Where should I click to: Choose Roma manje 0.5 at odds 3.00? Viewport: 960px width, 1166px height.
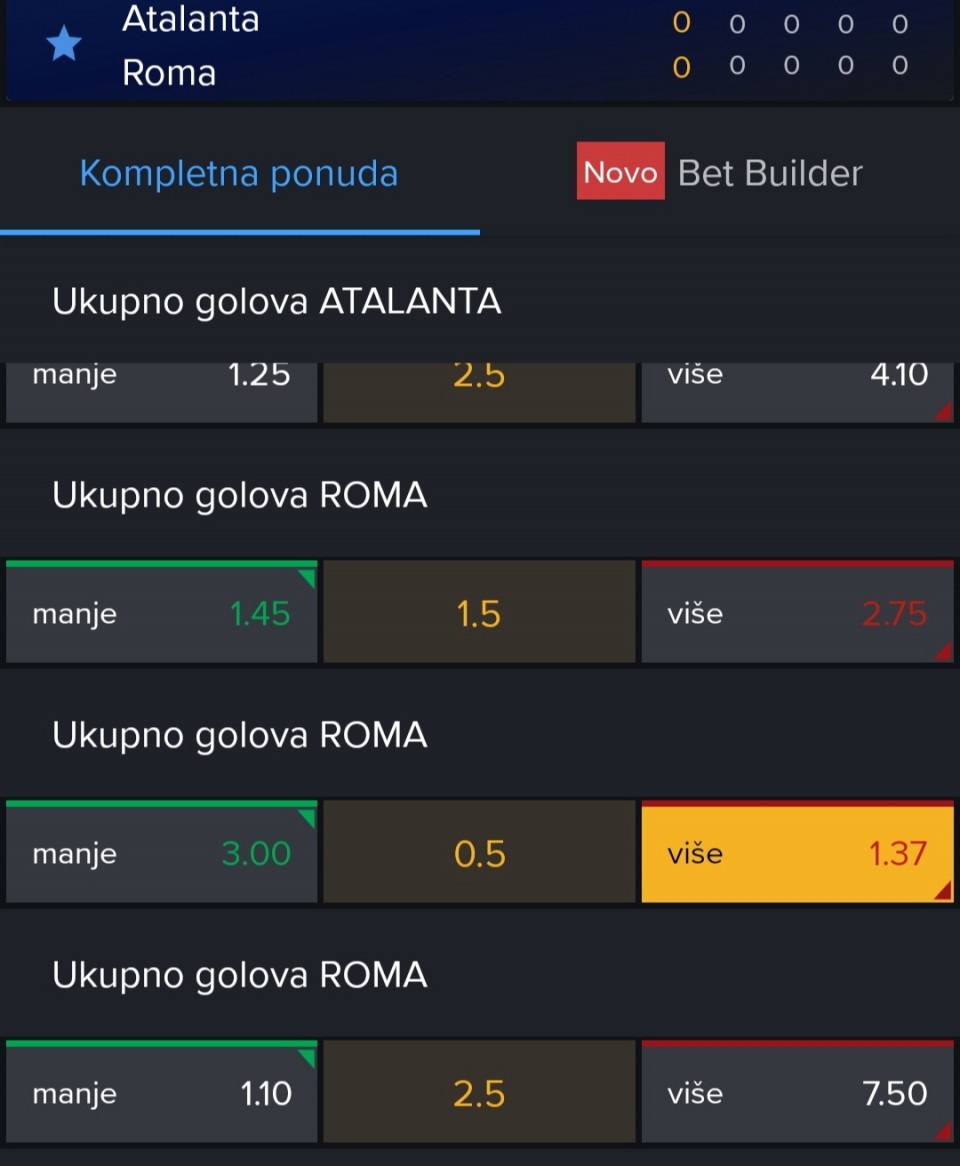[x=161, y=852]
